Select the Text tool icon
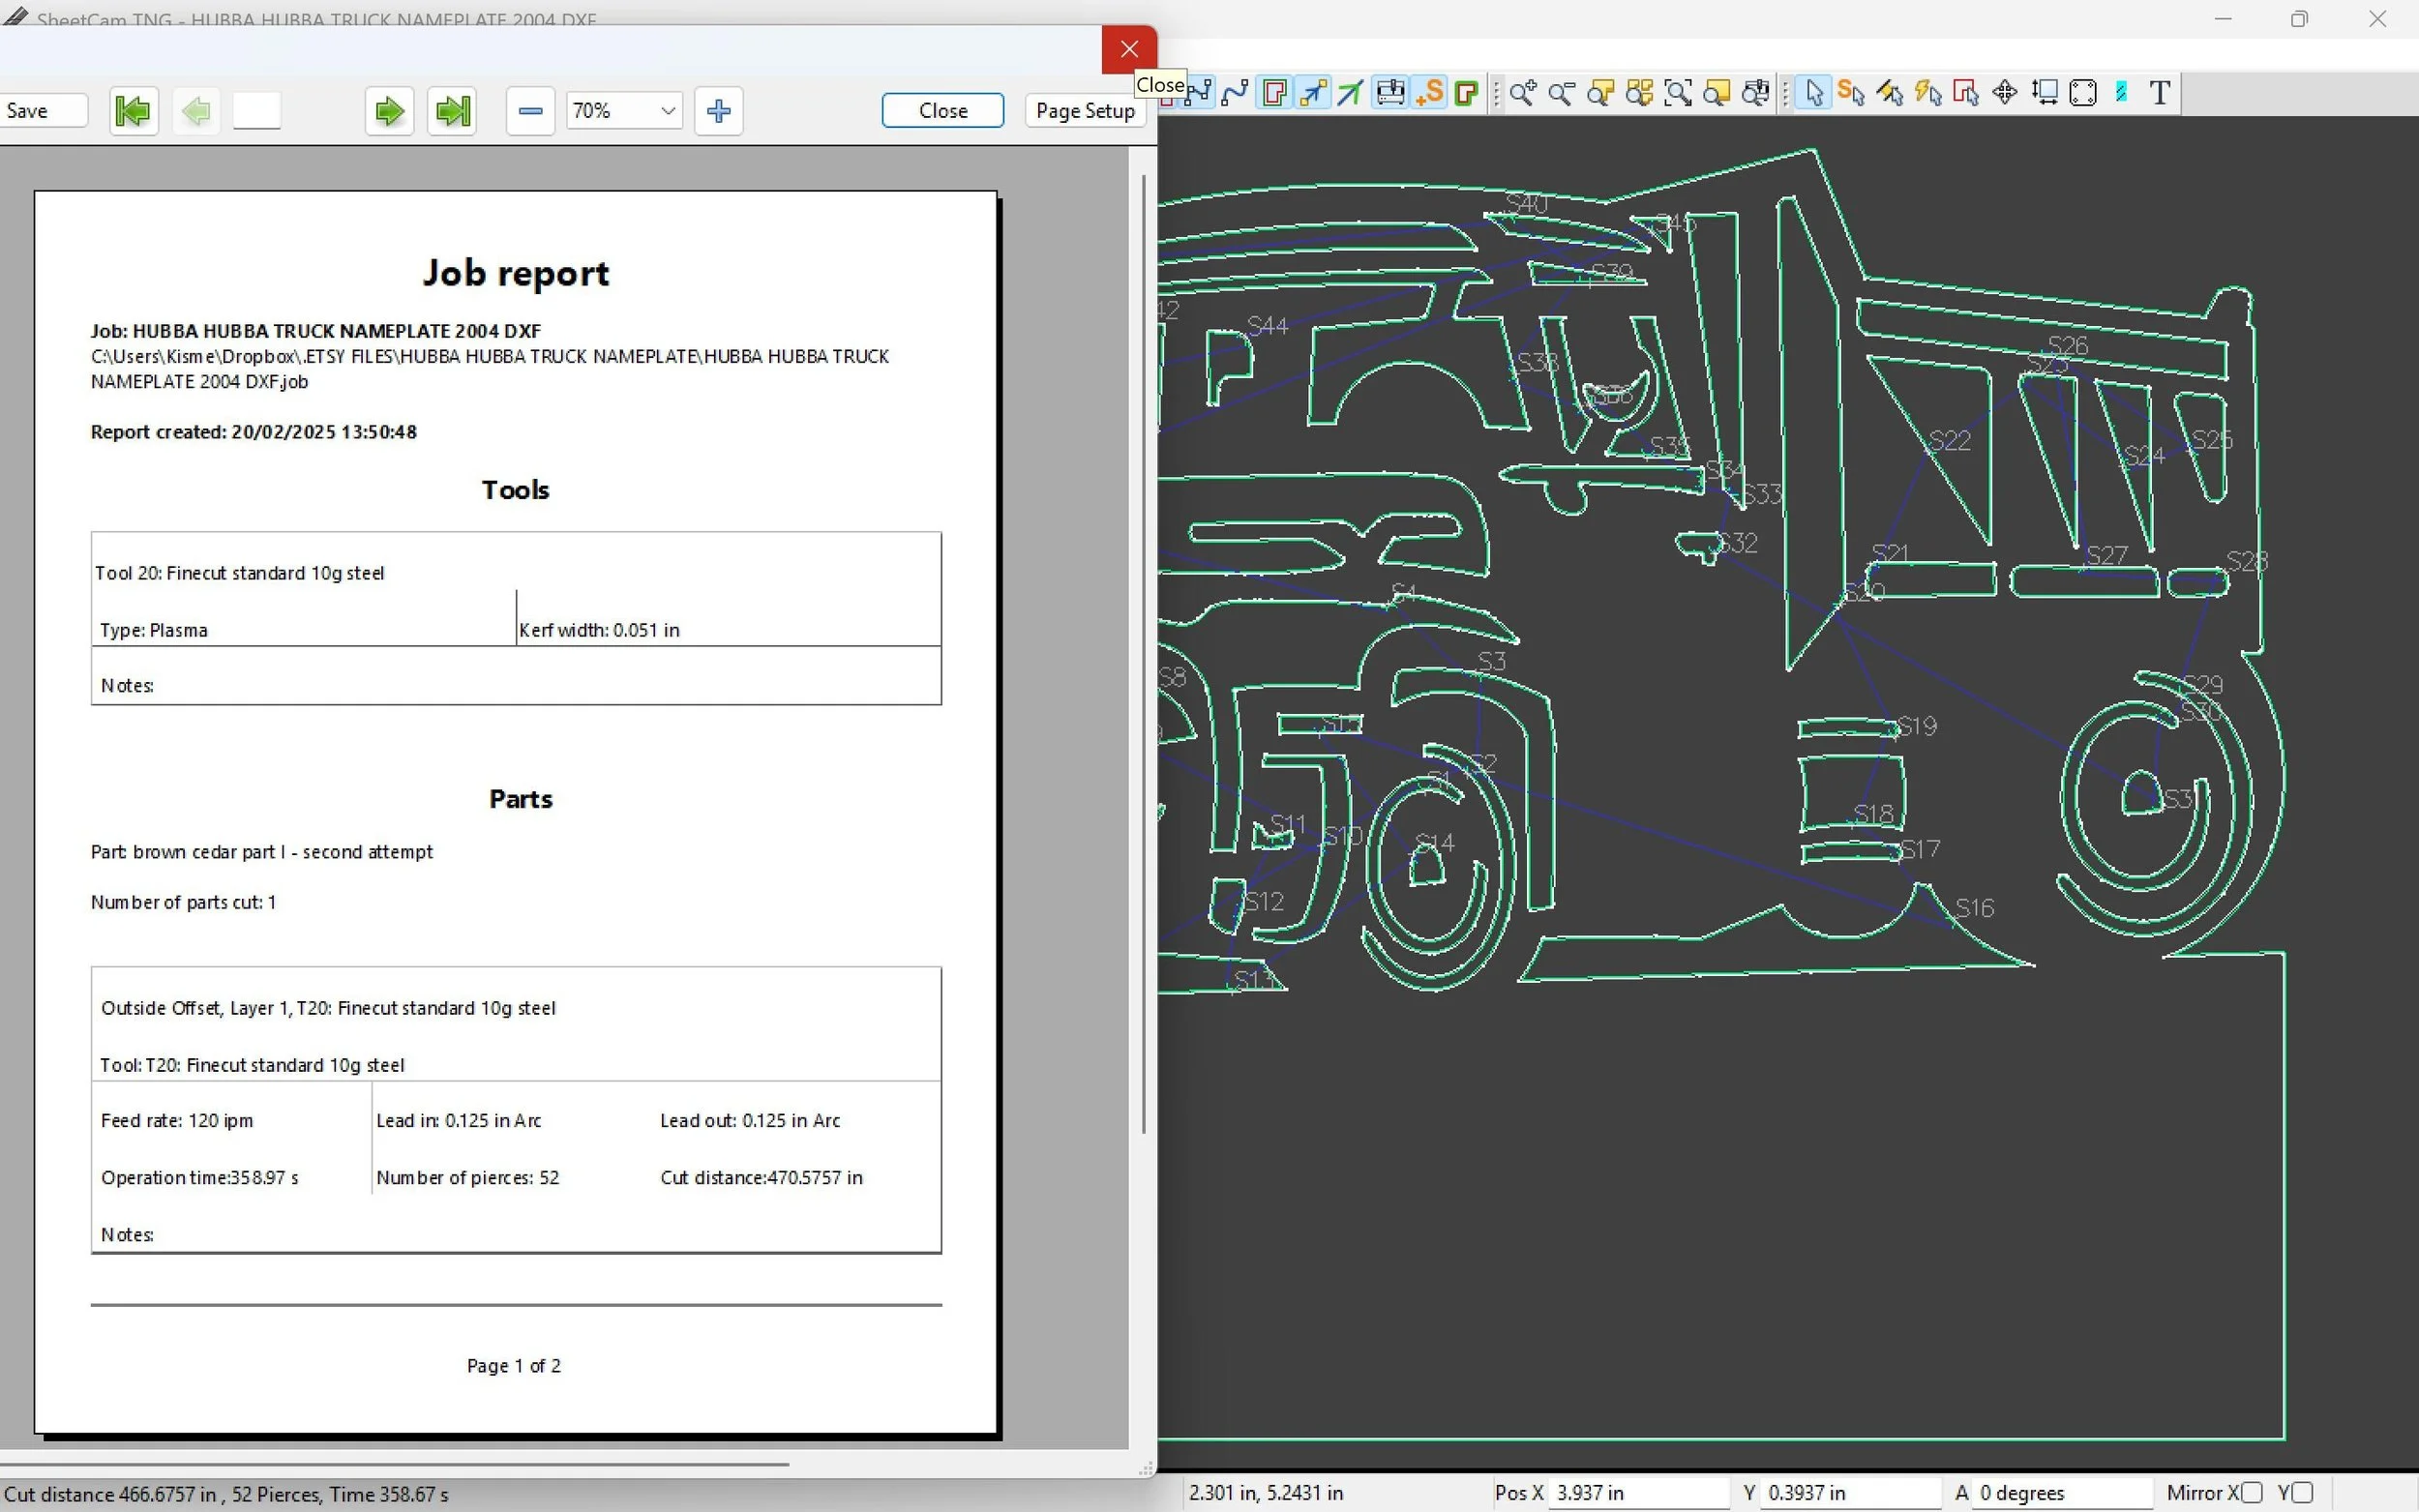2419x1512 pixels. (x=2159, y=93)
